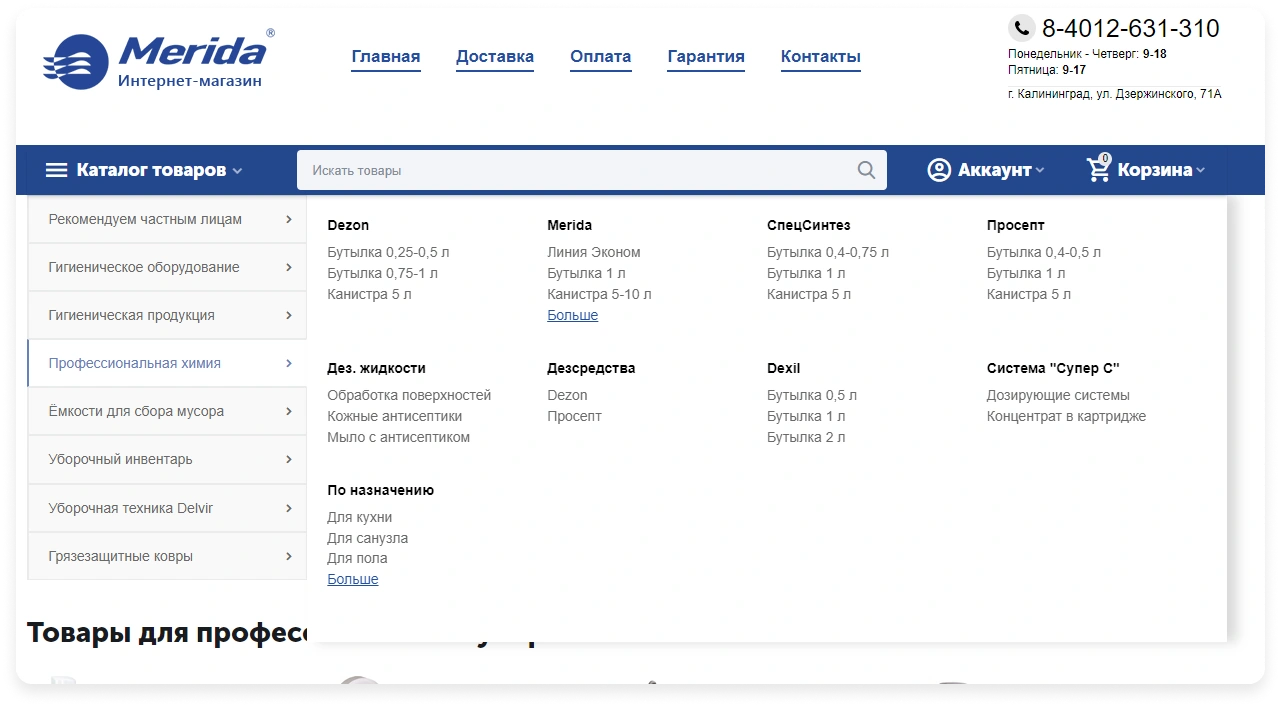This screenshot has height=708, width=1281.
Task: Click the search magnifier icon
Action: 866,170
